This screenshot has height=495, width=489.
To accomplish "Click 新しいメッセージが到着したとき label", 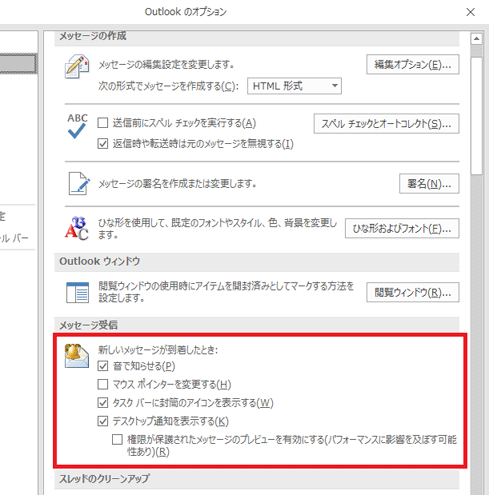I will coord(158,350).
